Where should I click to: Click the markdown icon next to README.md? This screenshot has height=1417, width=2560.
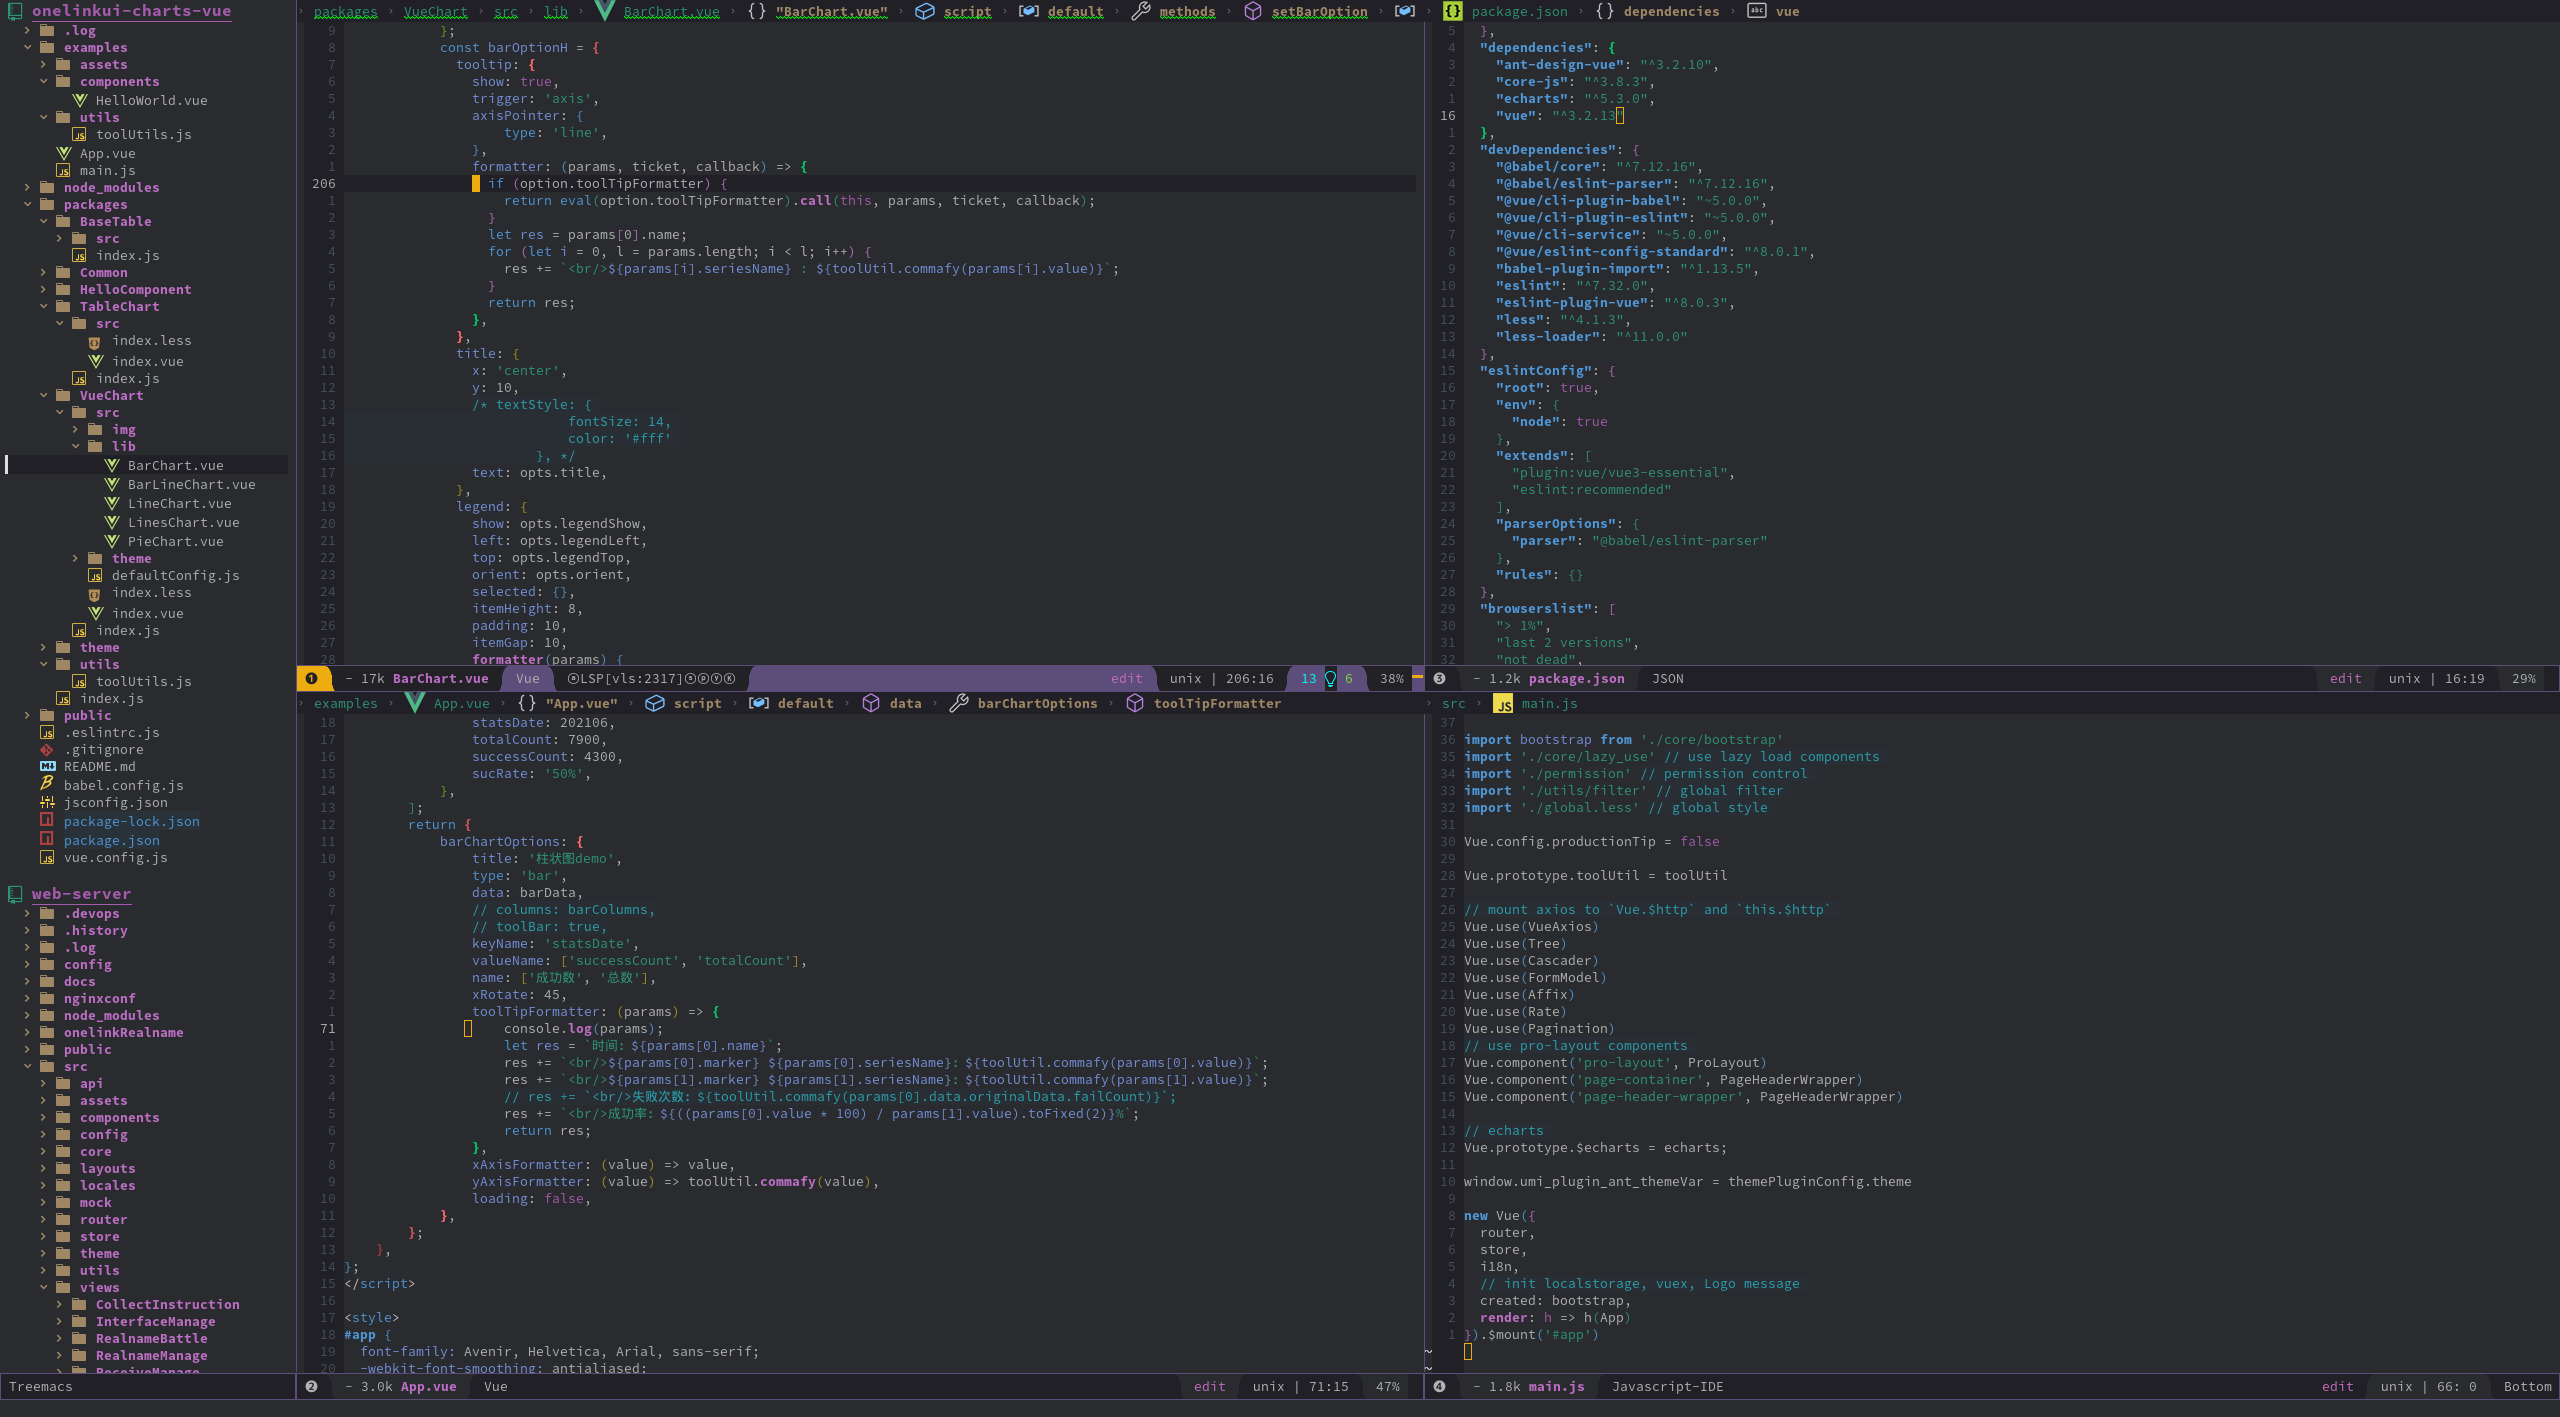click(x=47, y=766)
